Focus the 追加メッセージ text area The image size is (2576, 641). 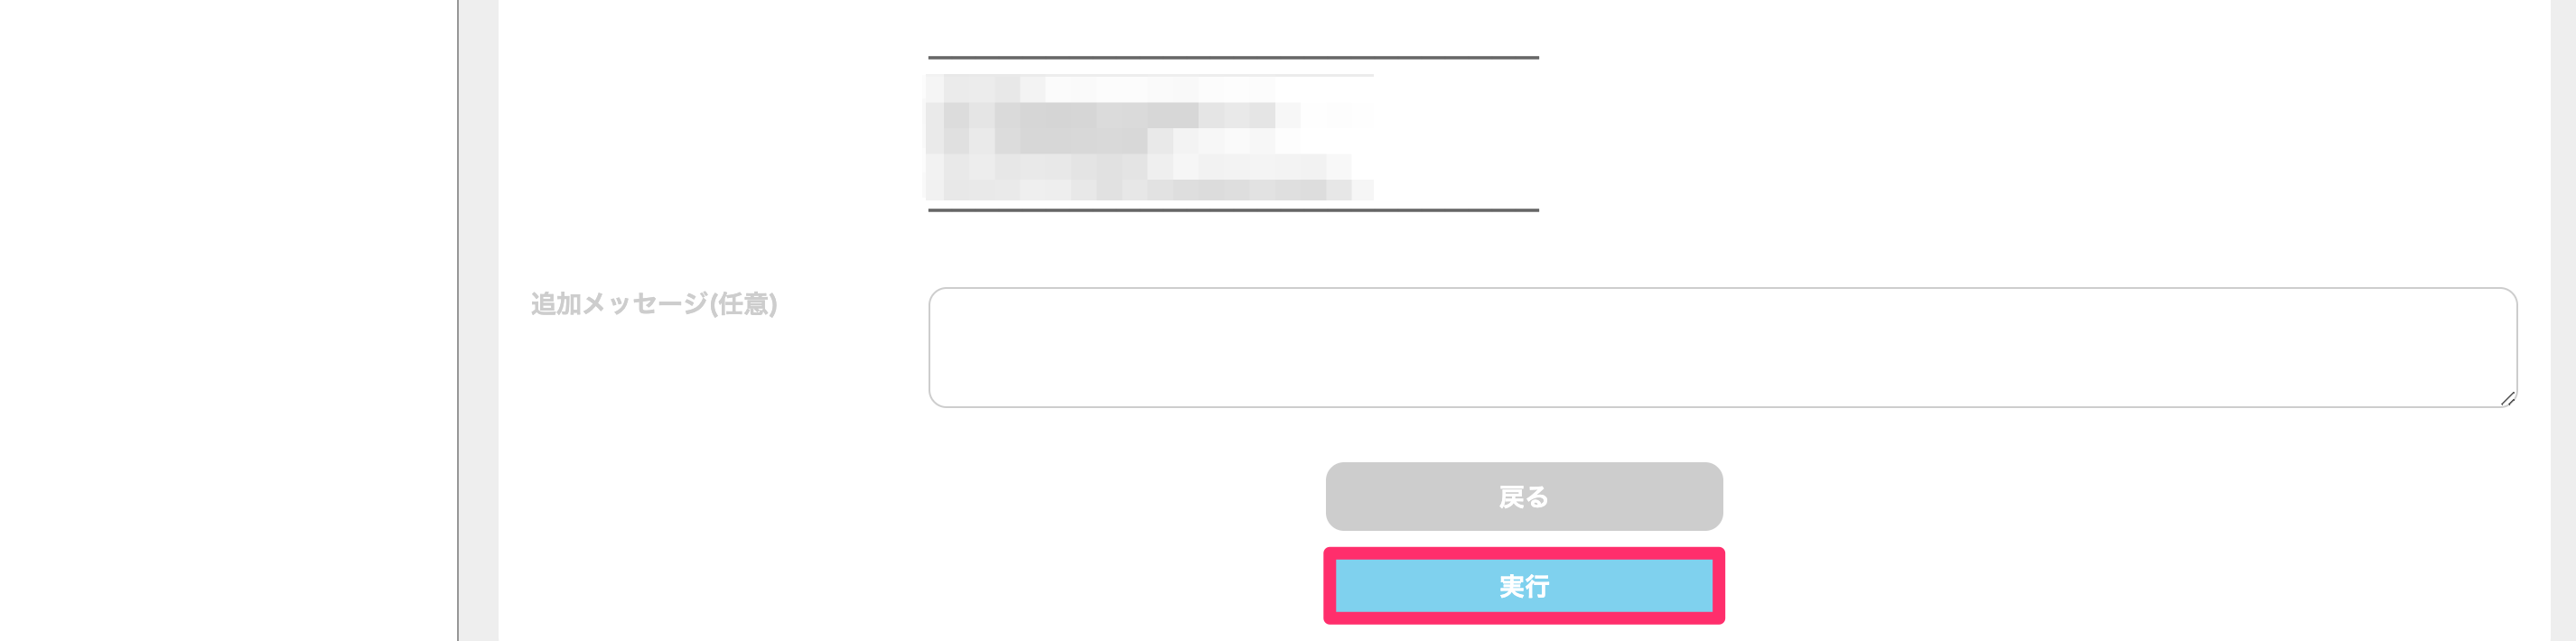tap(1720, 347)
